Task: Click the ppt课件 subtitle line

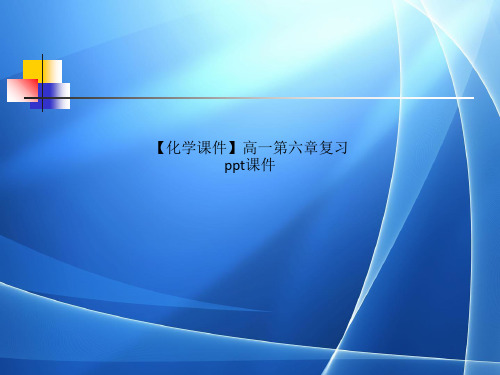Action: click(250, 165)
